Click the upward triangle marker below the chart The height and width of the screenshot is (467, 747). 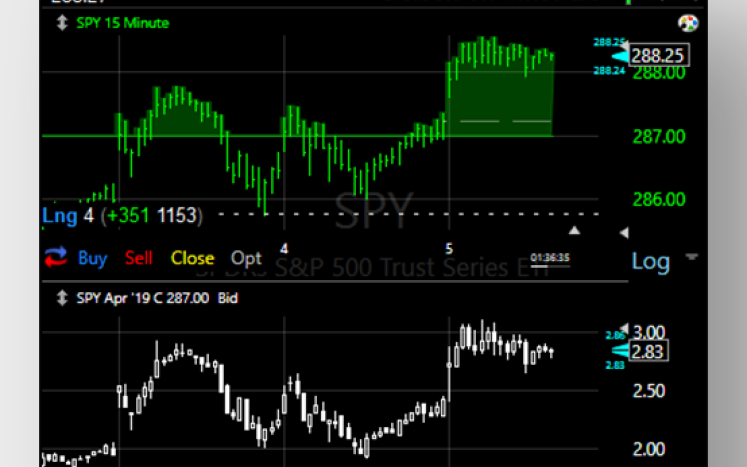(575, 231)
